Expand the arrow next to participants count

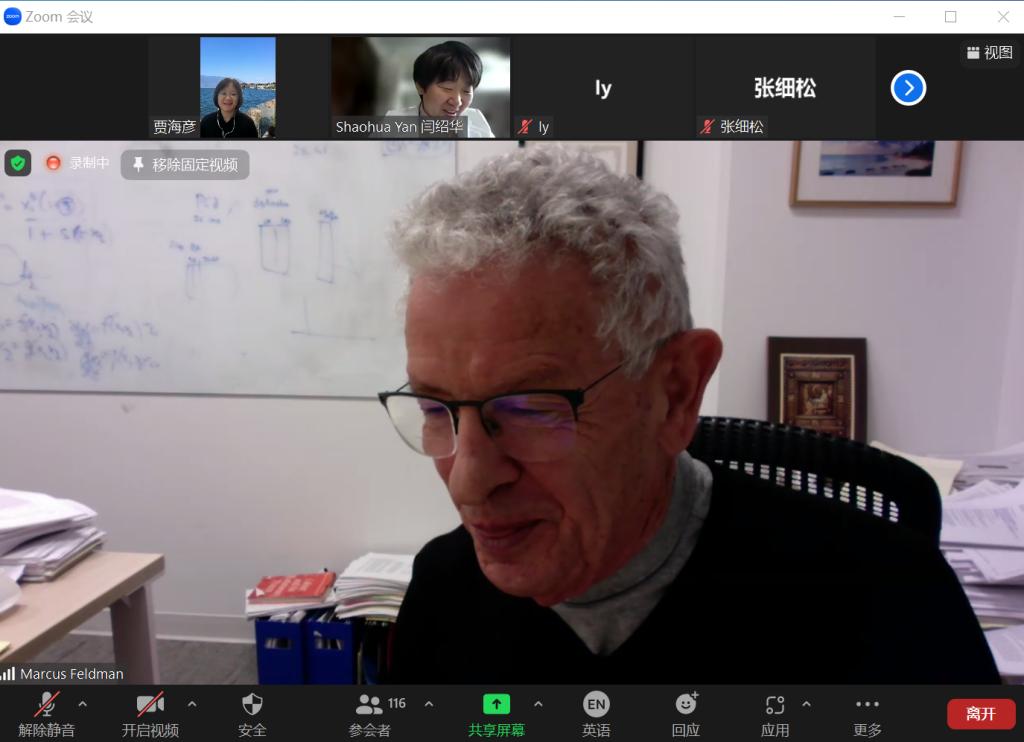(429, 704)
